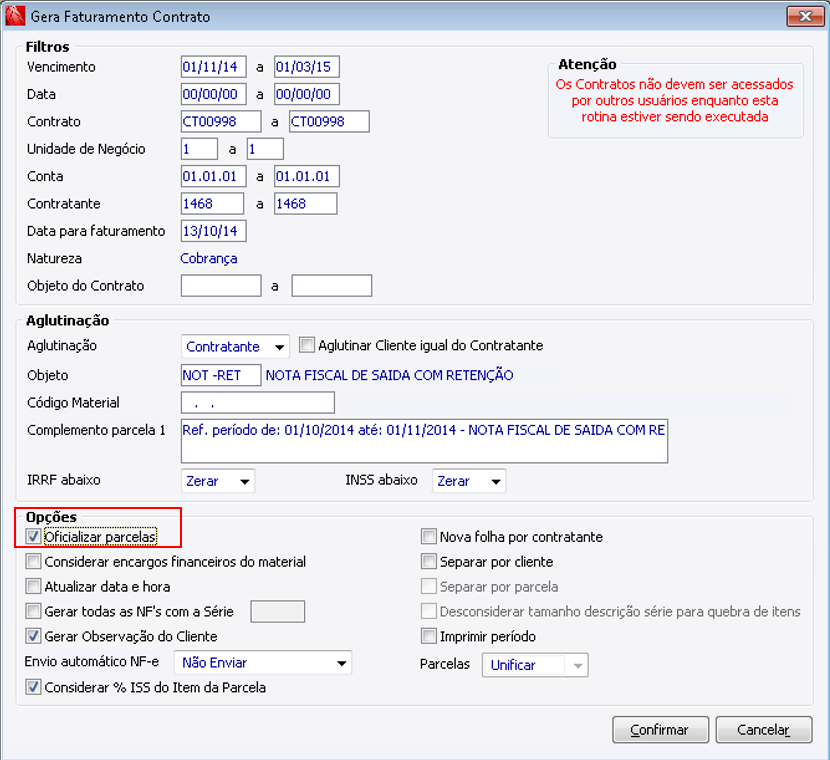830x760 pixels.
Task: Expand the IRRF abaixo dropdown
Action: click(218, 481)
